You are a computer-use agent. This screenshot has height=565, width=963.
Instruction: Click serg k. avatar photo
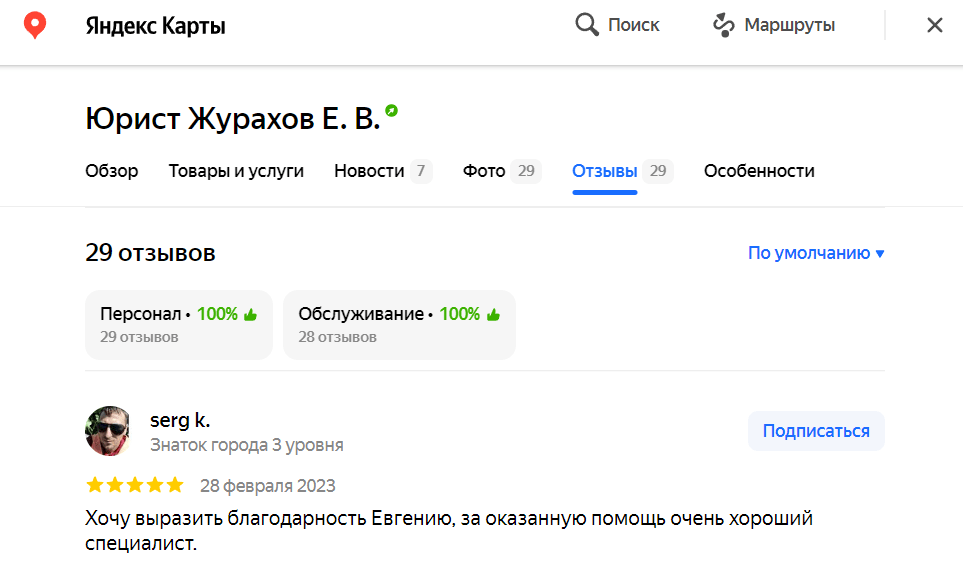(x=109, y=431)
